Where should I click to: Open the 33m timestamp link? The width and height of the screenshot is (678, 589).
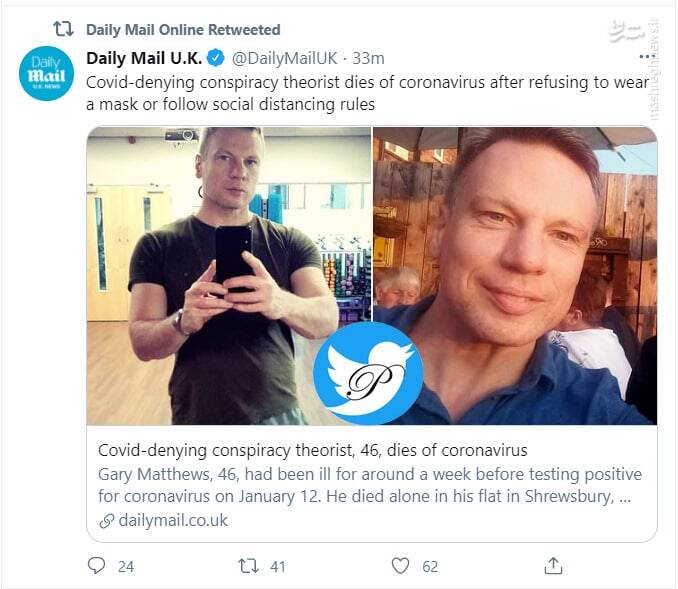tap(369, 58)
